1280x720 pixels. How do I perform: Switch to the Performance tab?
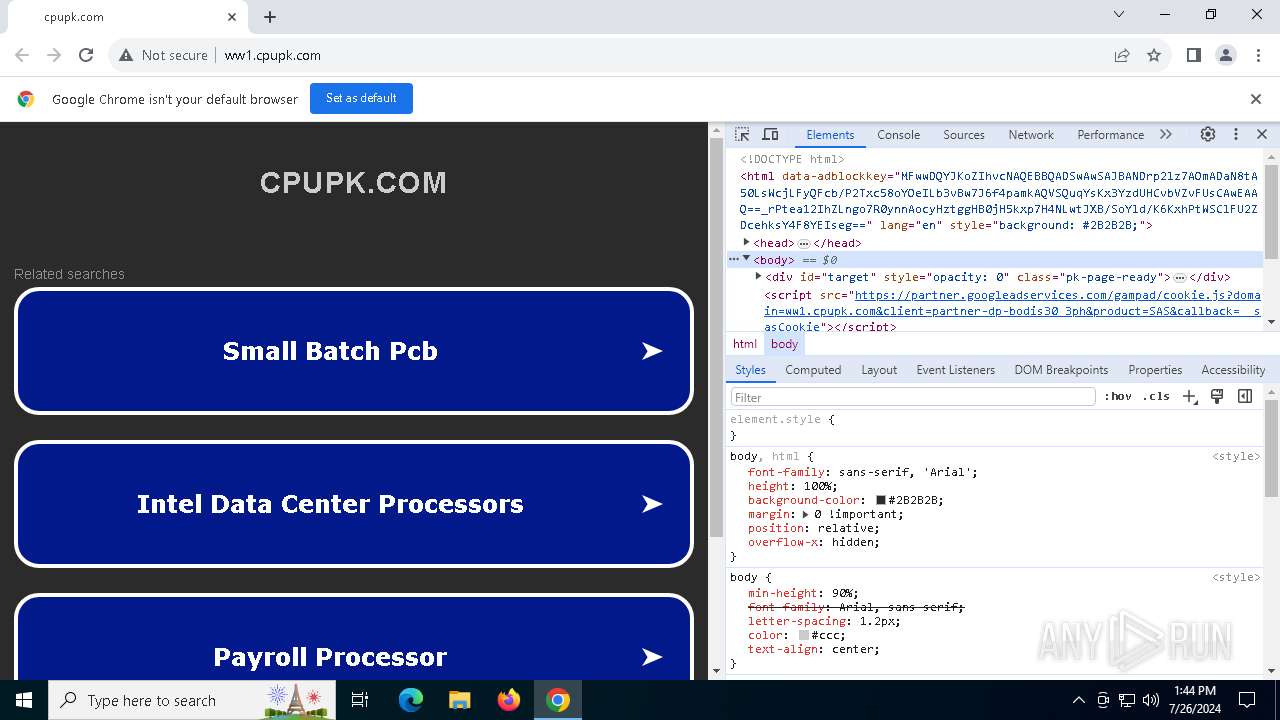click(x=1110, y=134)
